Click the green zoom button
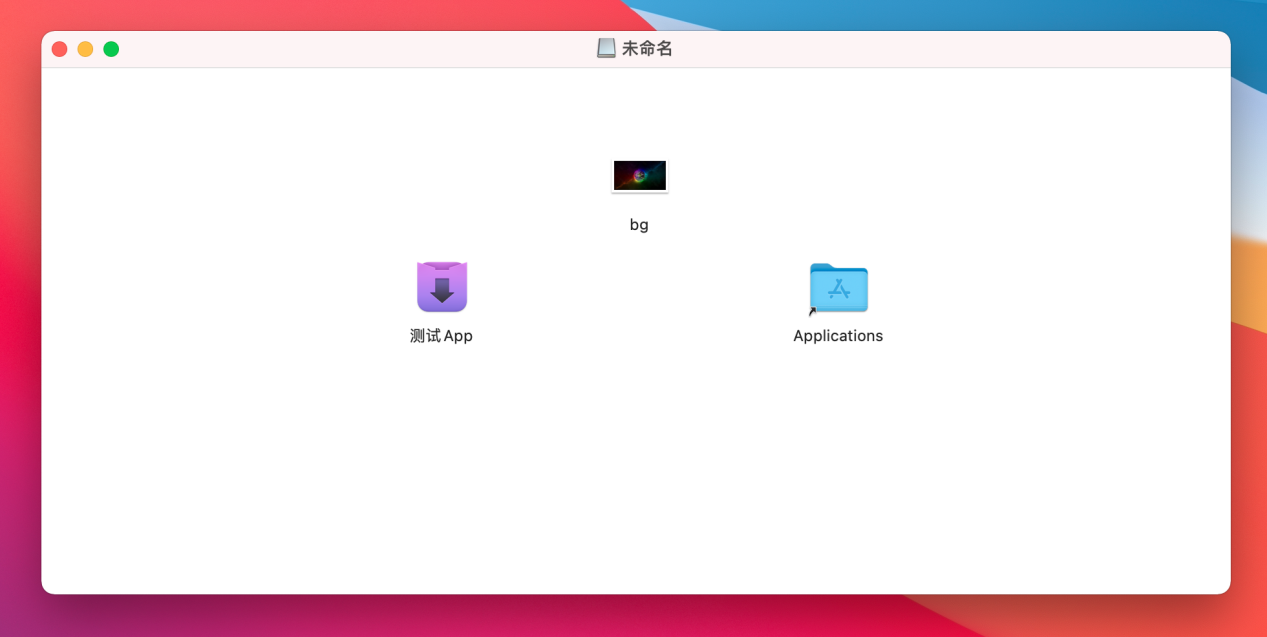 tap(111, 48)
